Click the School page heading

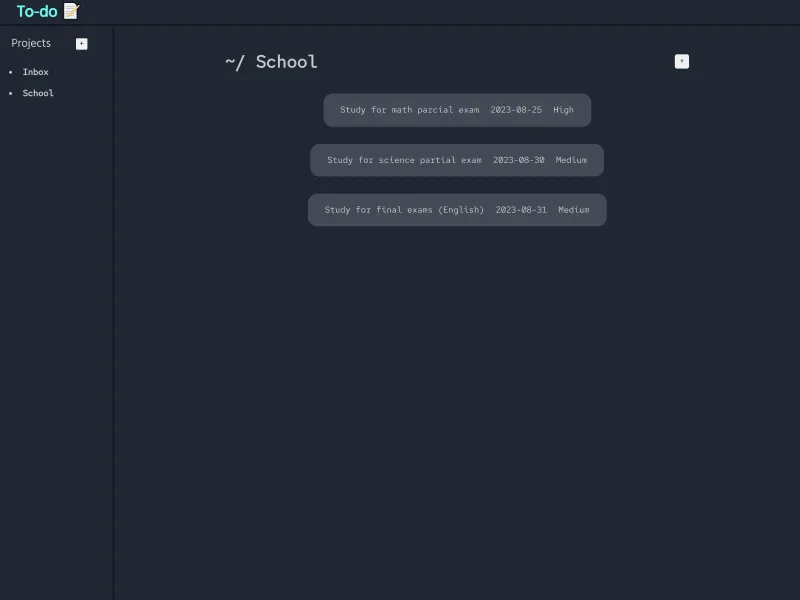(x=285, y=61)
